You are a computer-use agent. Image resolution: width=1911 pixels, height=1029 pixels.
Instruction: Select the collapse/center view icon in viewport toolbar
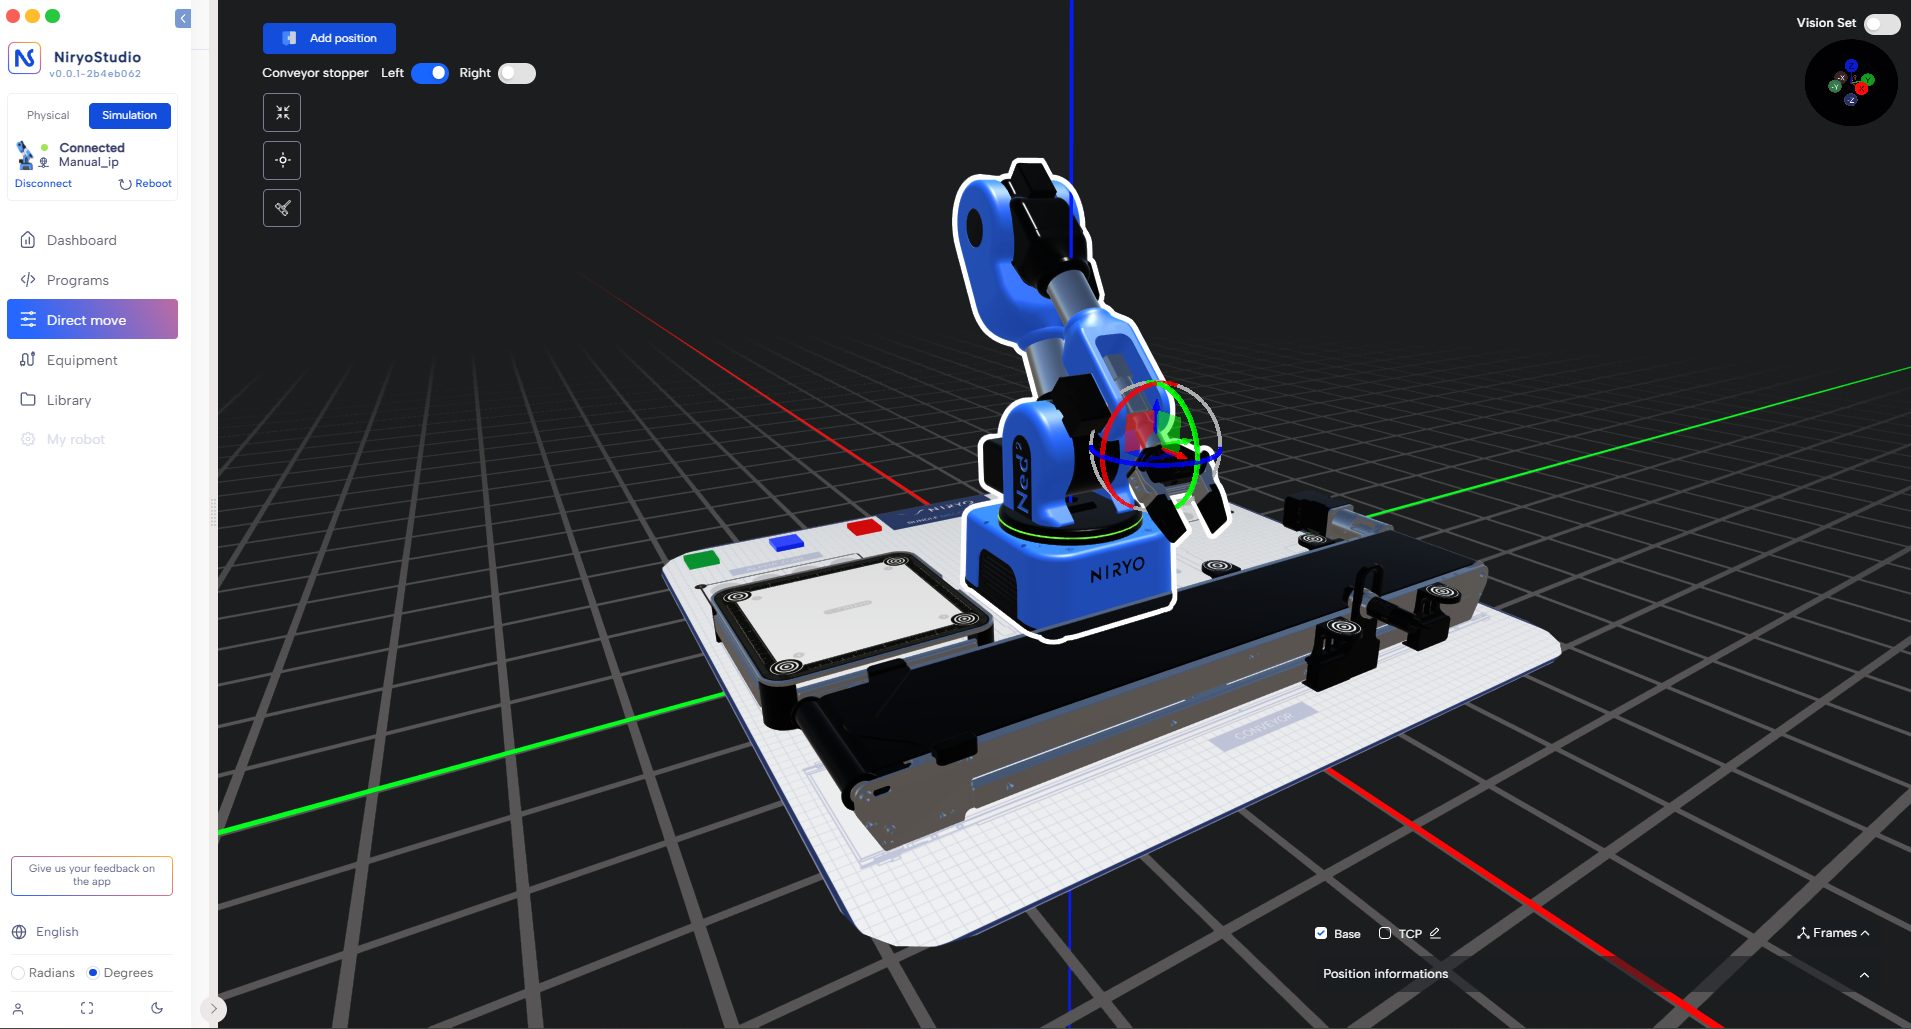coord(283,112)
